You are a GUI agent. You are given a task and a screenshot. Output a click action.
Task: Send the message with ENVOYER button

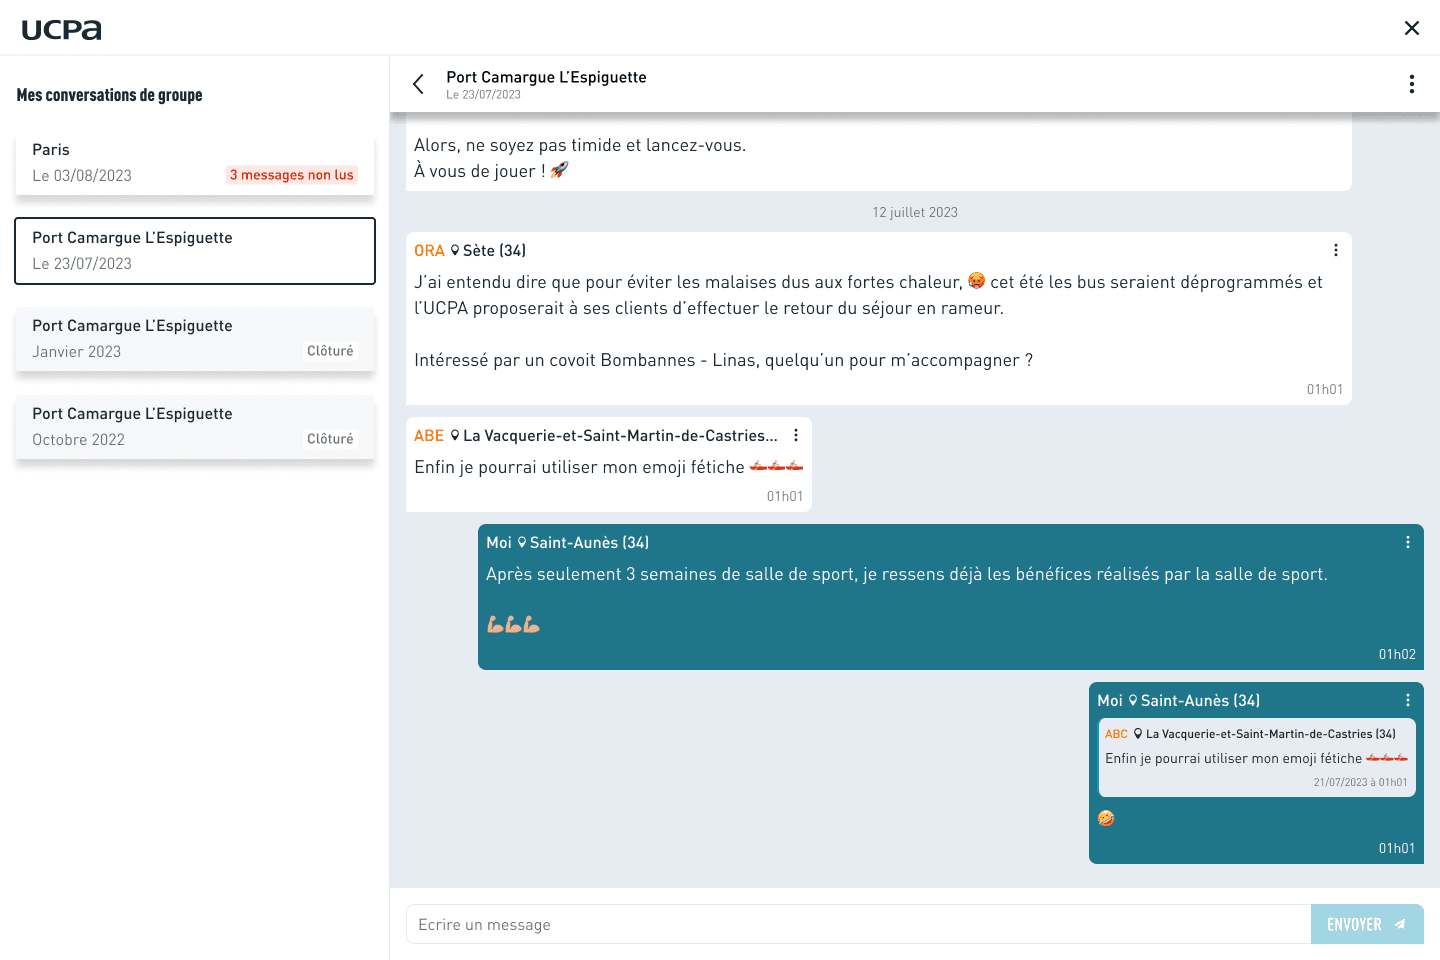coord(1367,924)
